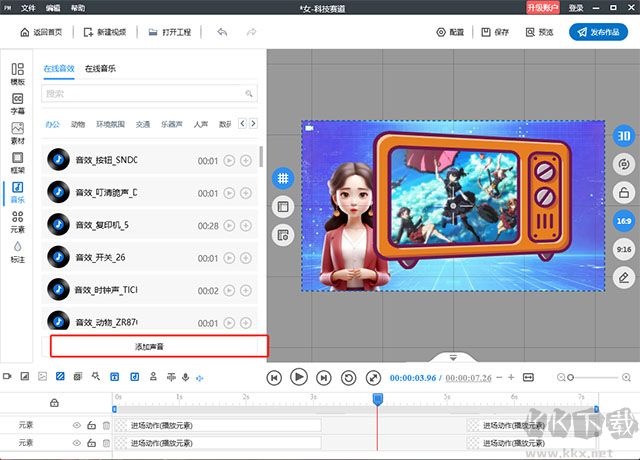640x460 pixels.
Task: Toggle the canvas grid button
Action: [283, 177]
